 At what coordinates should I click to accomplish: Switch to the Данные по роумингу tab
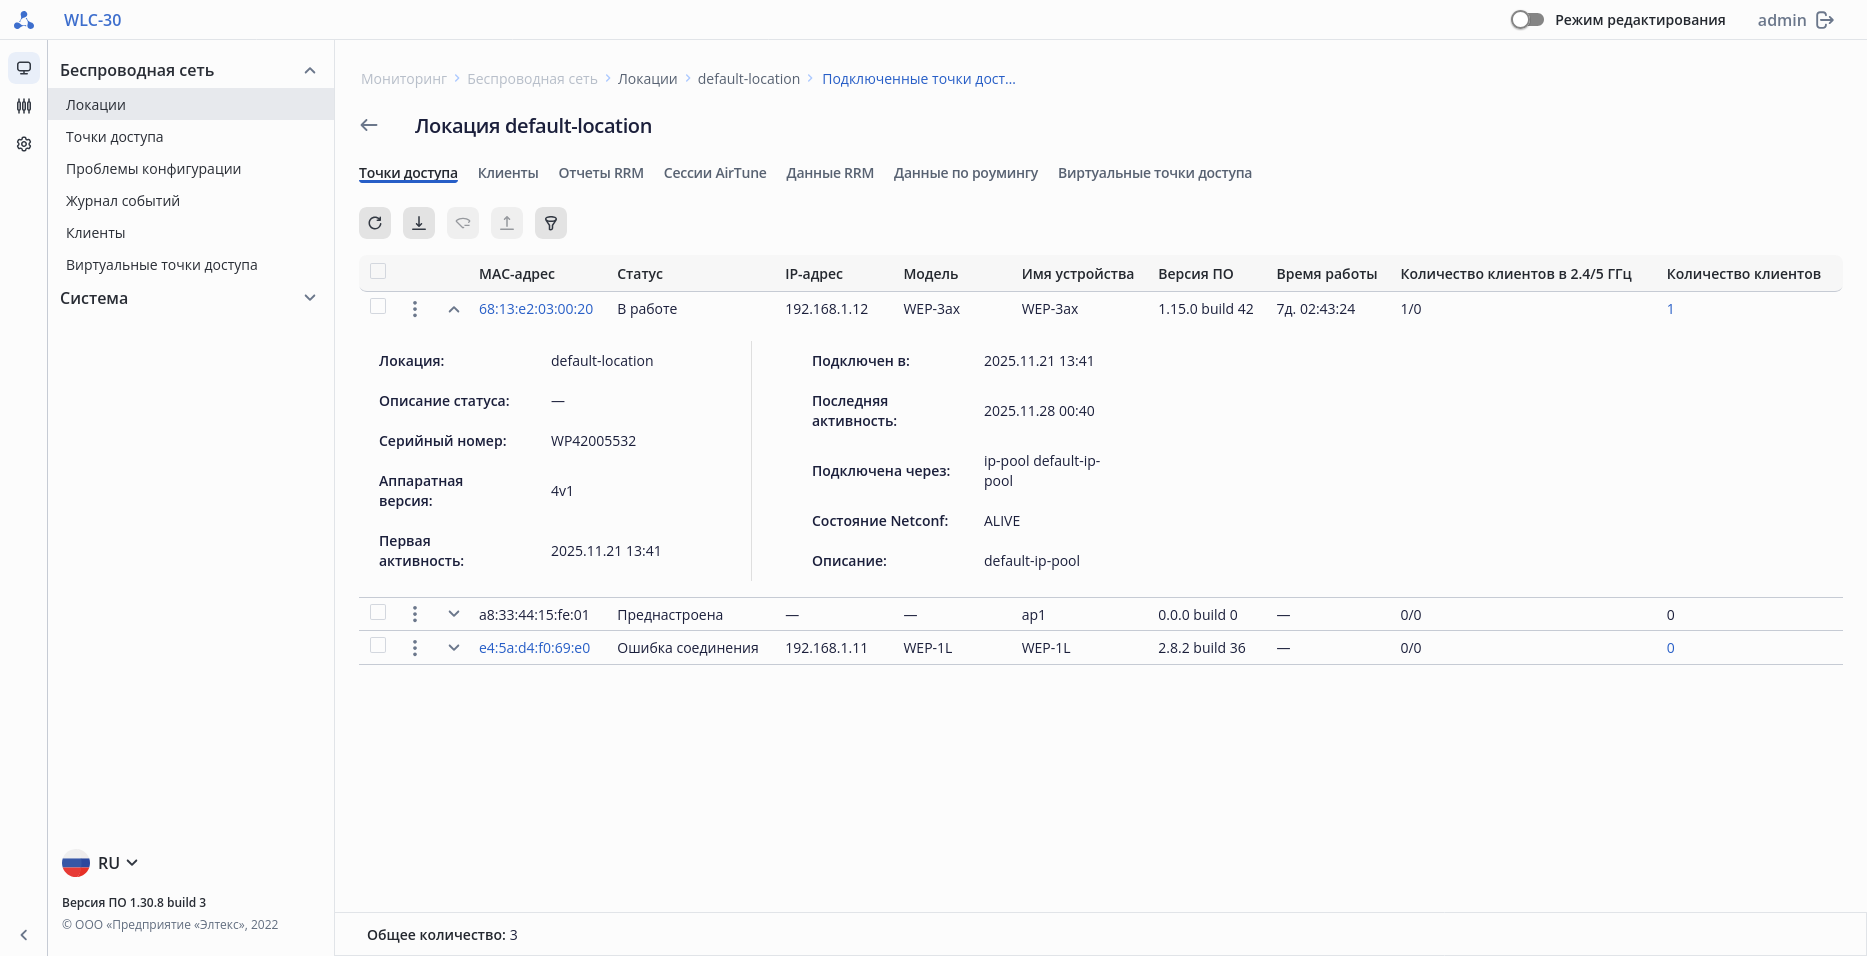tap(965, 173)
